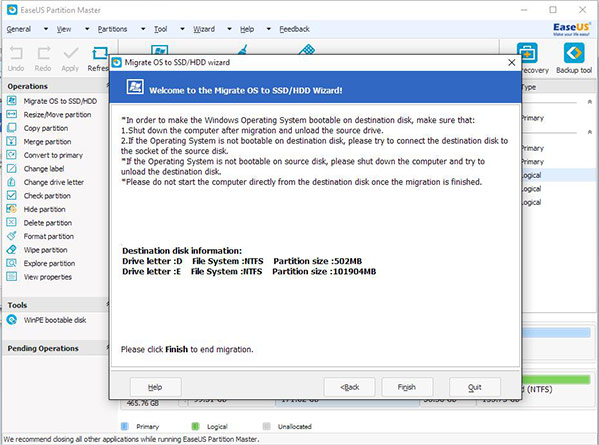Open the Backup tool icon

point(574,58)
